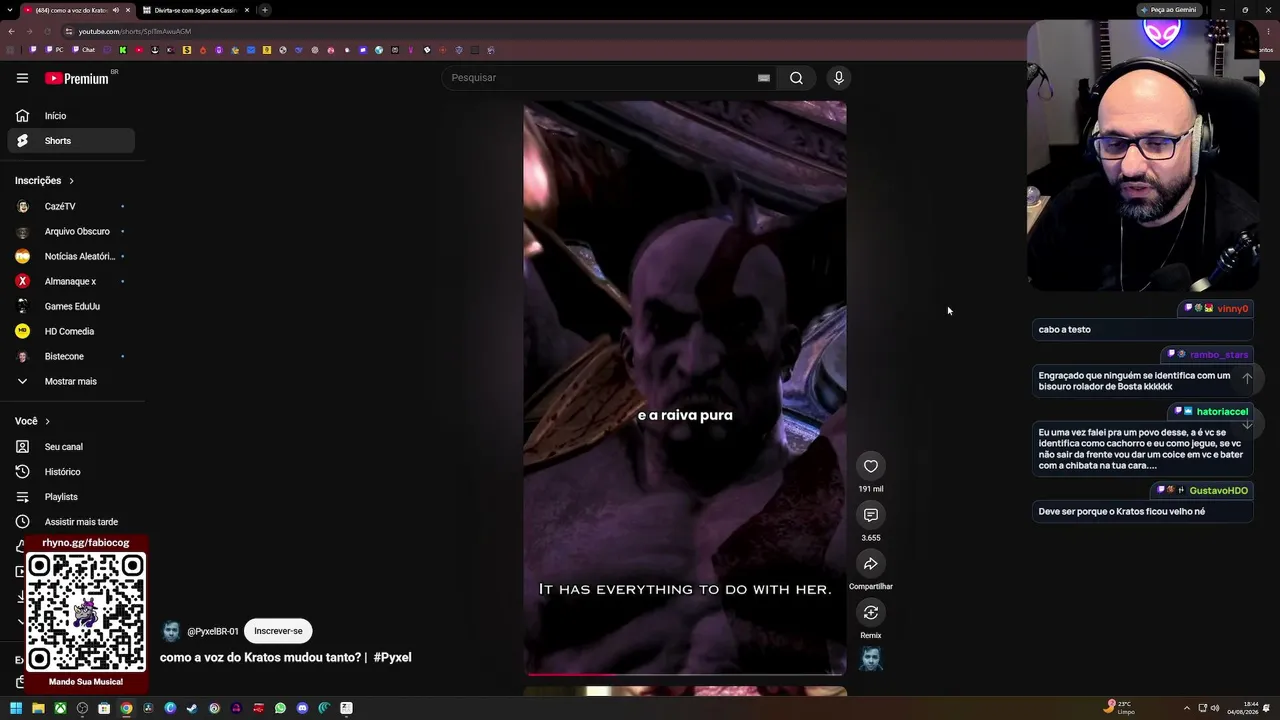
Task: Open comments on the short
Action: tap(871, 515)
